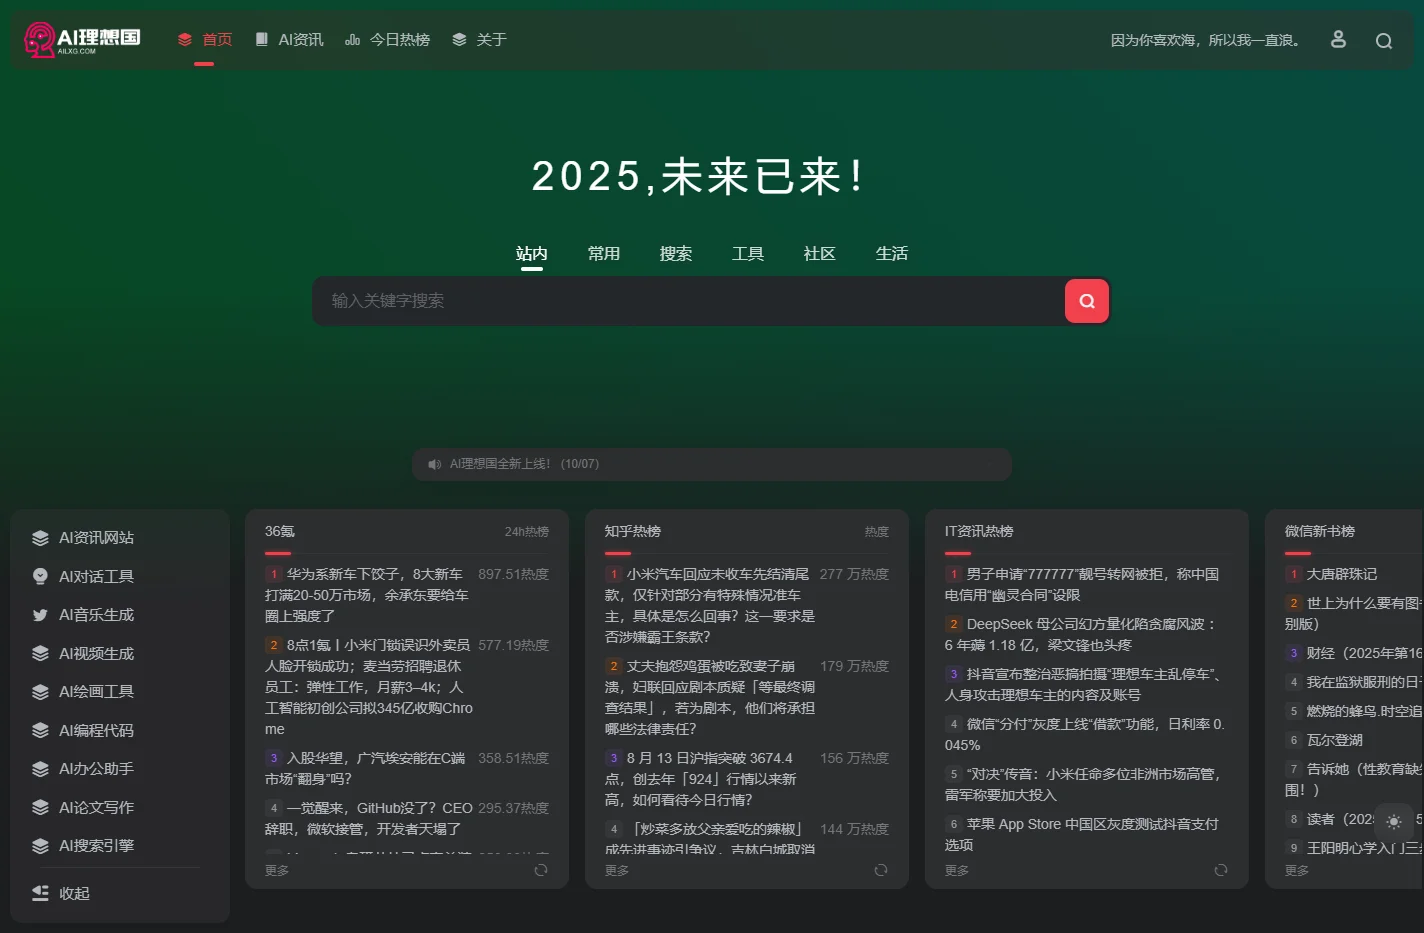The width and height of the screenshot is (1424, 933).
Task: Refresh the IT资讯热榜 card
Action: [1221, 870]
